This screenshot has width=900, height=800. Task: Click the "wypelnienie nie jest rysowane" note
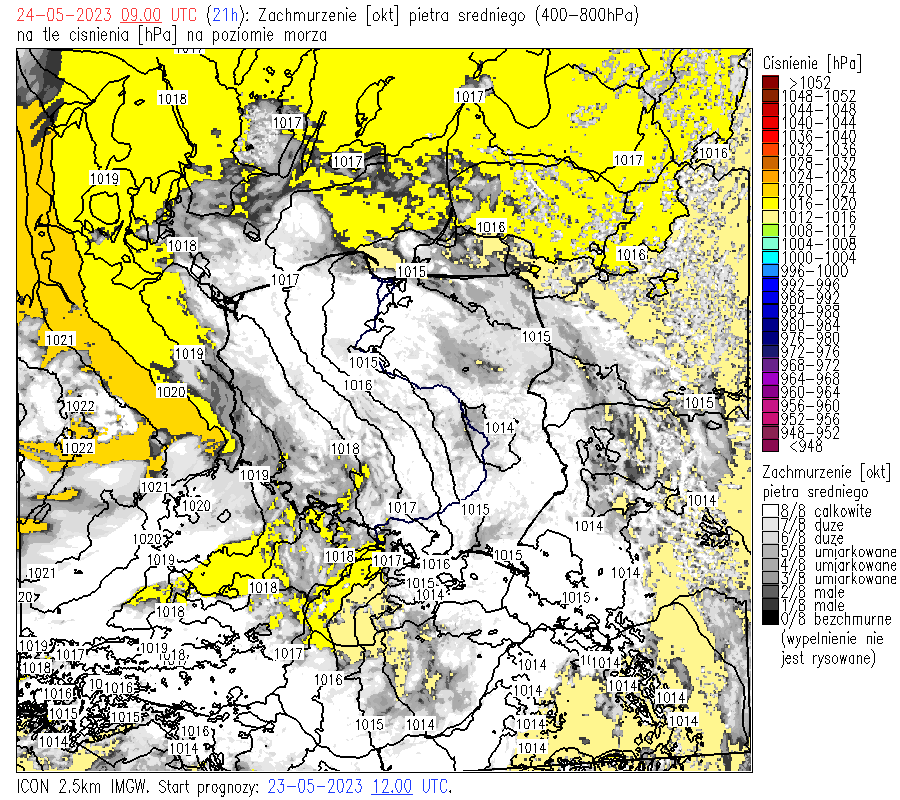tap(828, 648)
